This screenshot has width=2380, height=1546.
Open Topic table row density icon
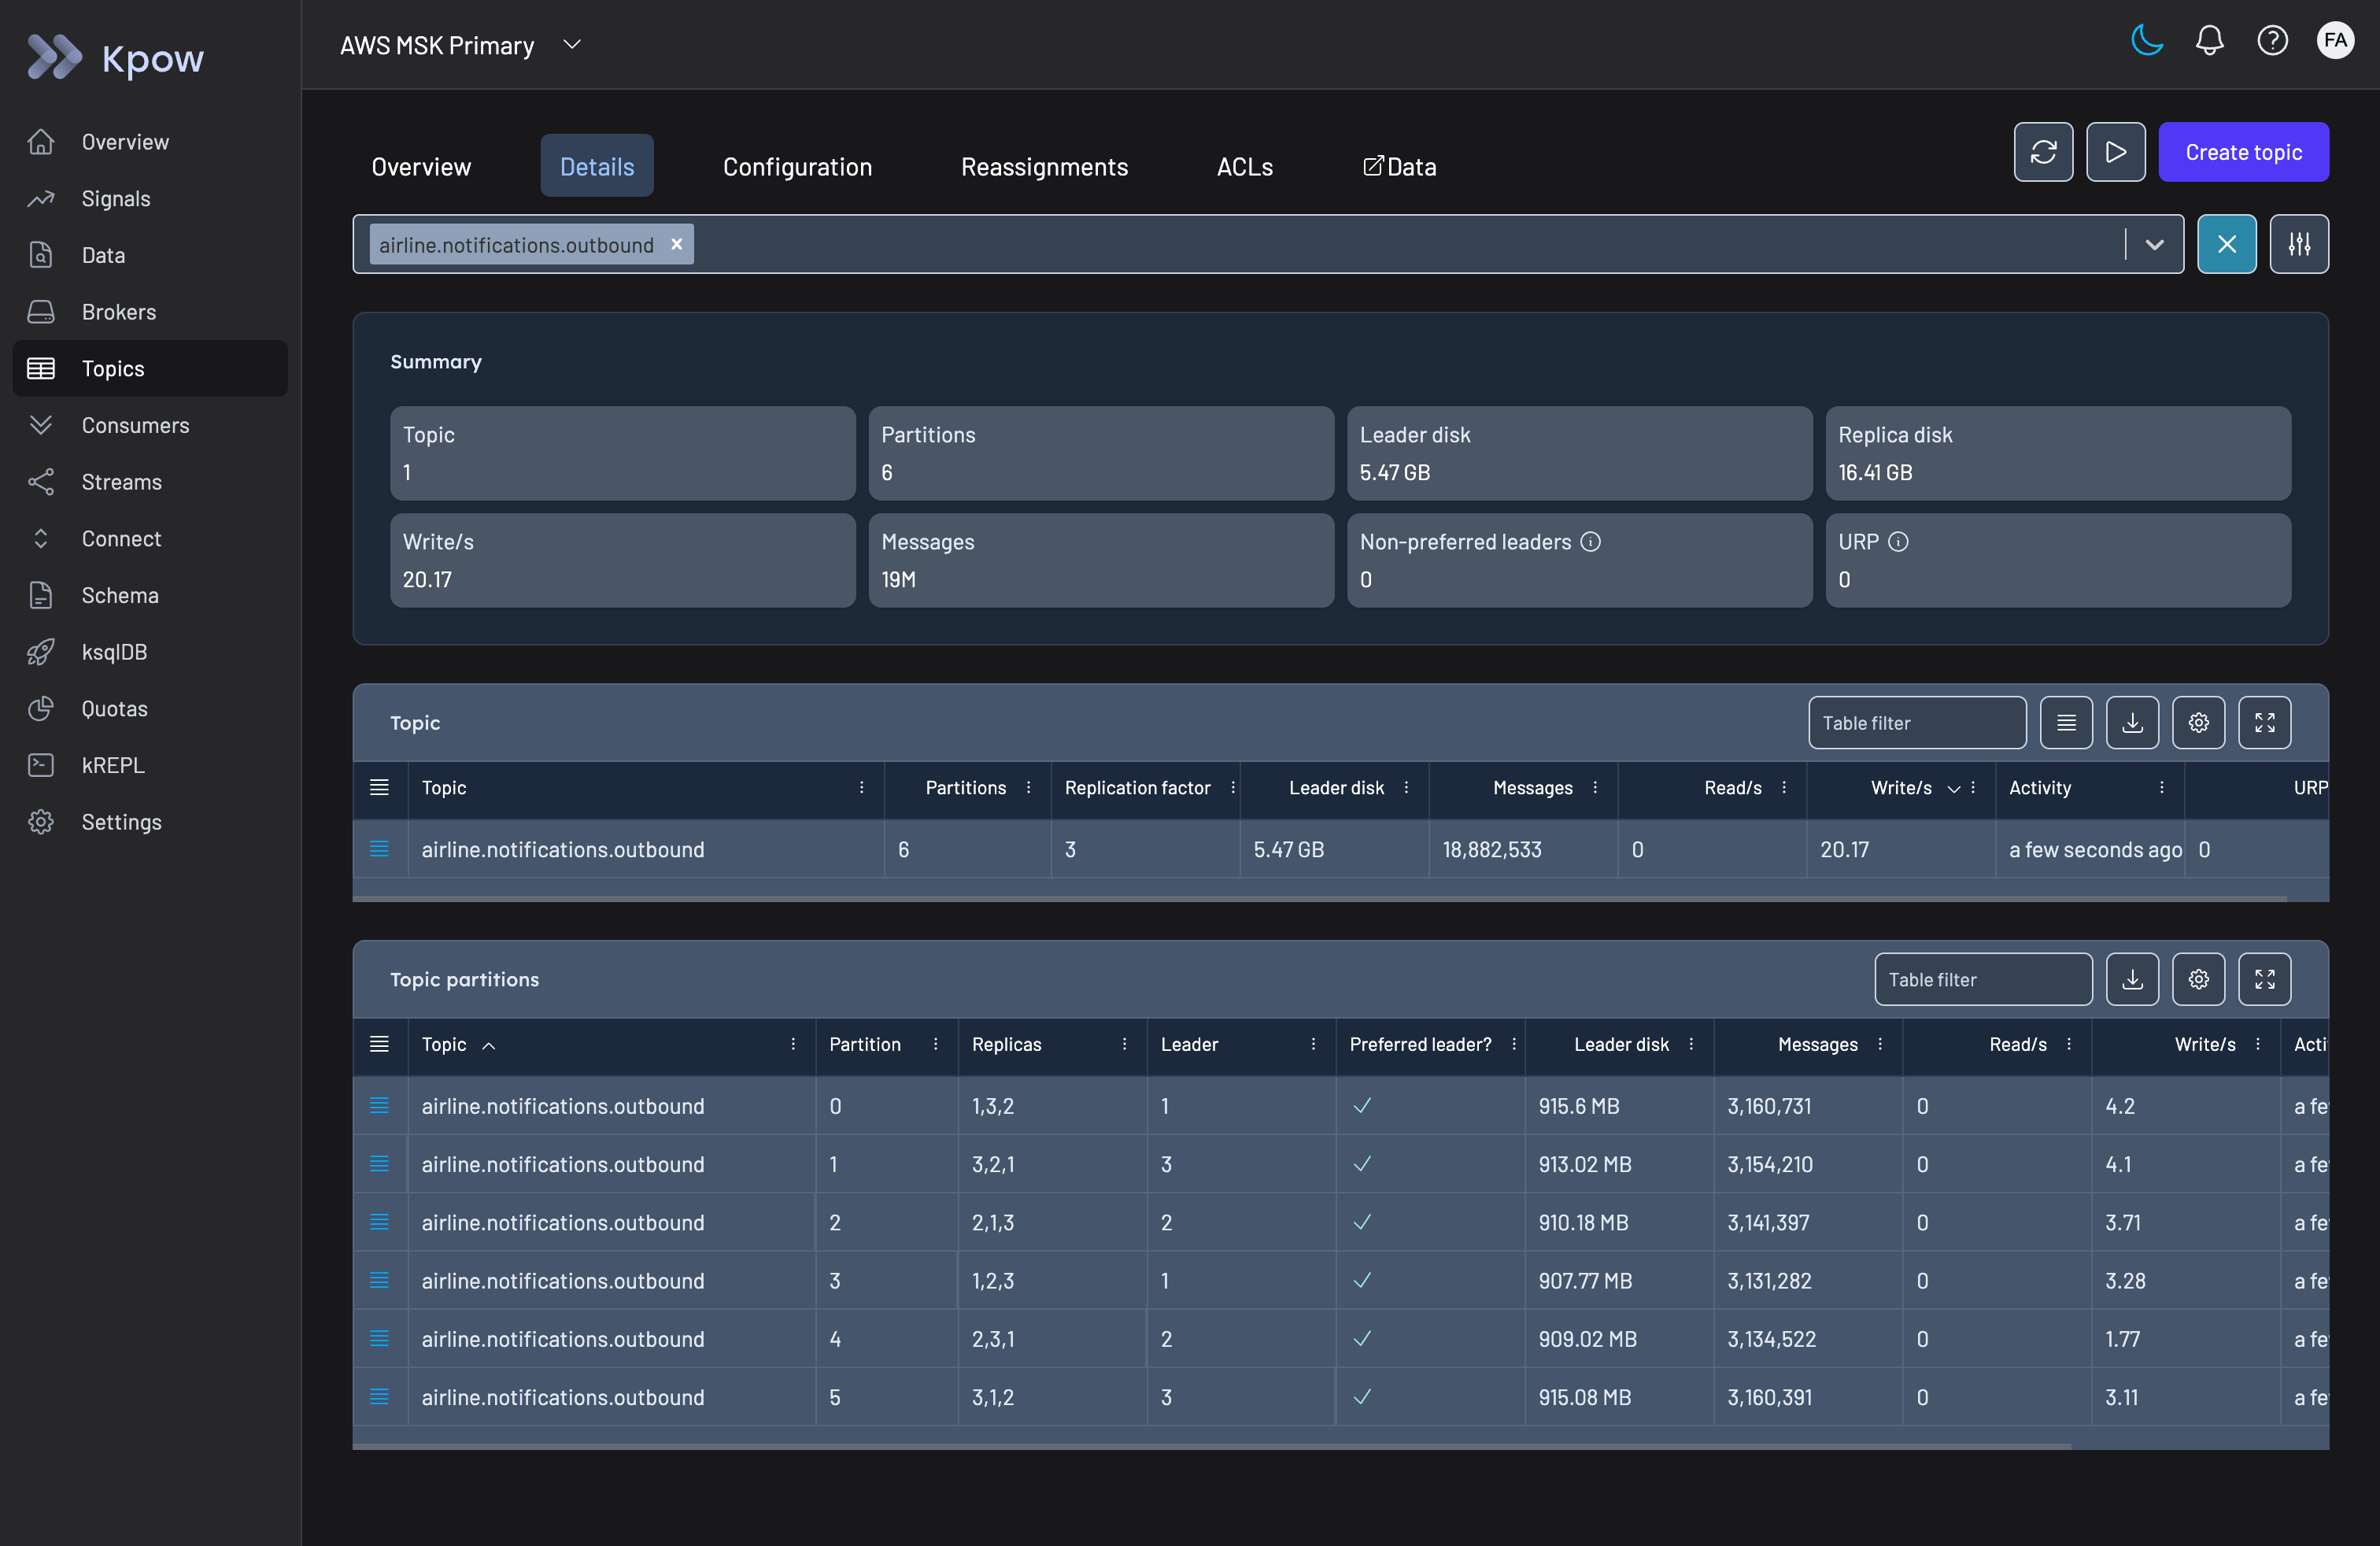(x=2066, y=723)
